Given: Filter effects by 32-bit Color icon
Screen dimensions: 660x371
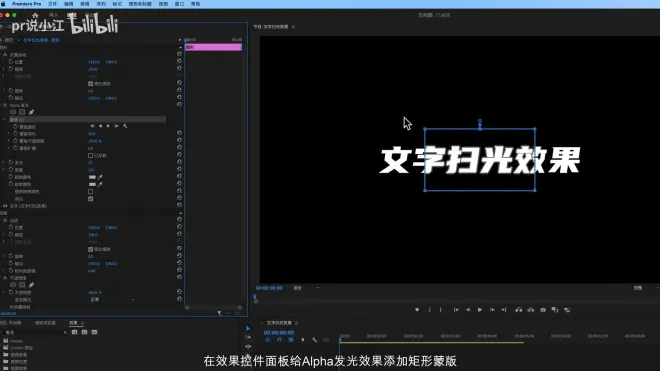Looking at the screenshot, I should 84,332.
